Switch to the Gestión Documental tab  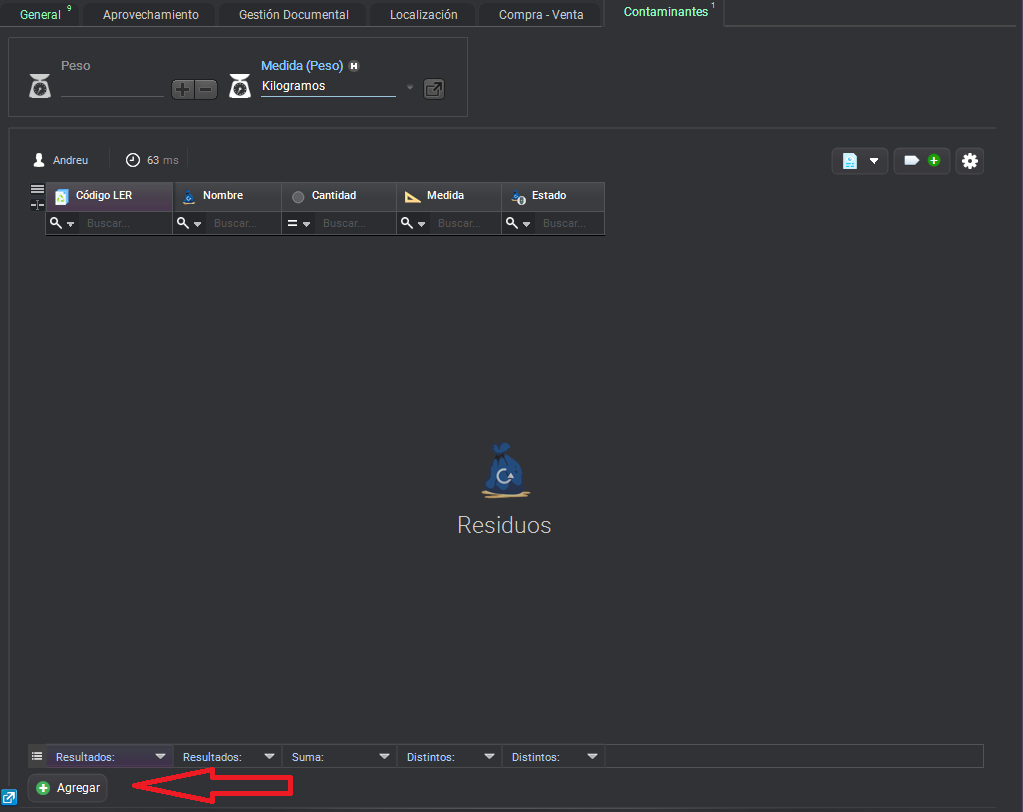pos(294,15)
